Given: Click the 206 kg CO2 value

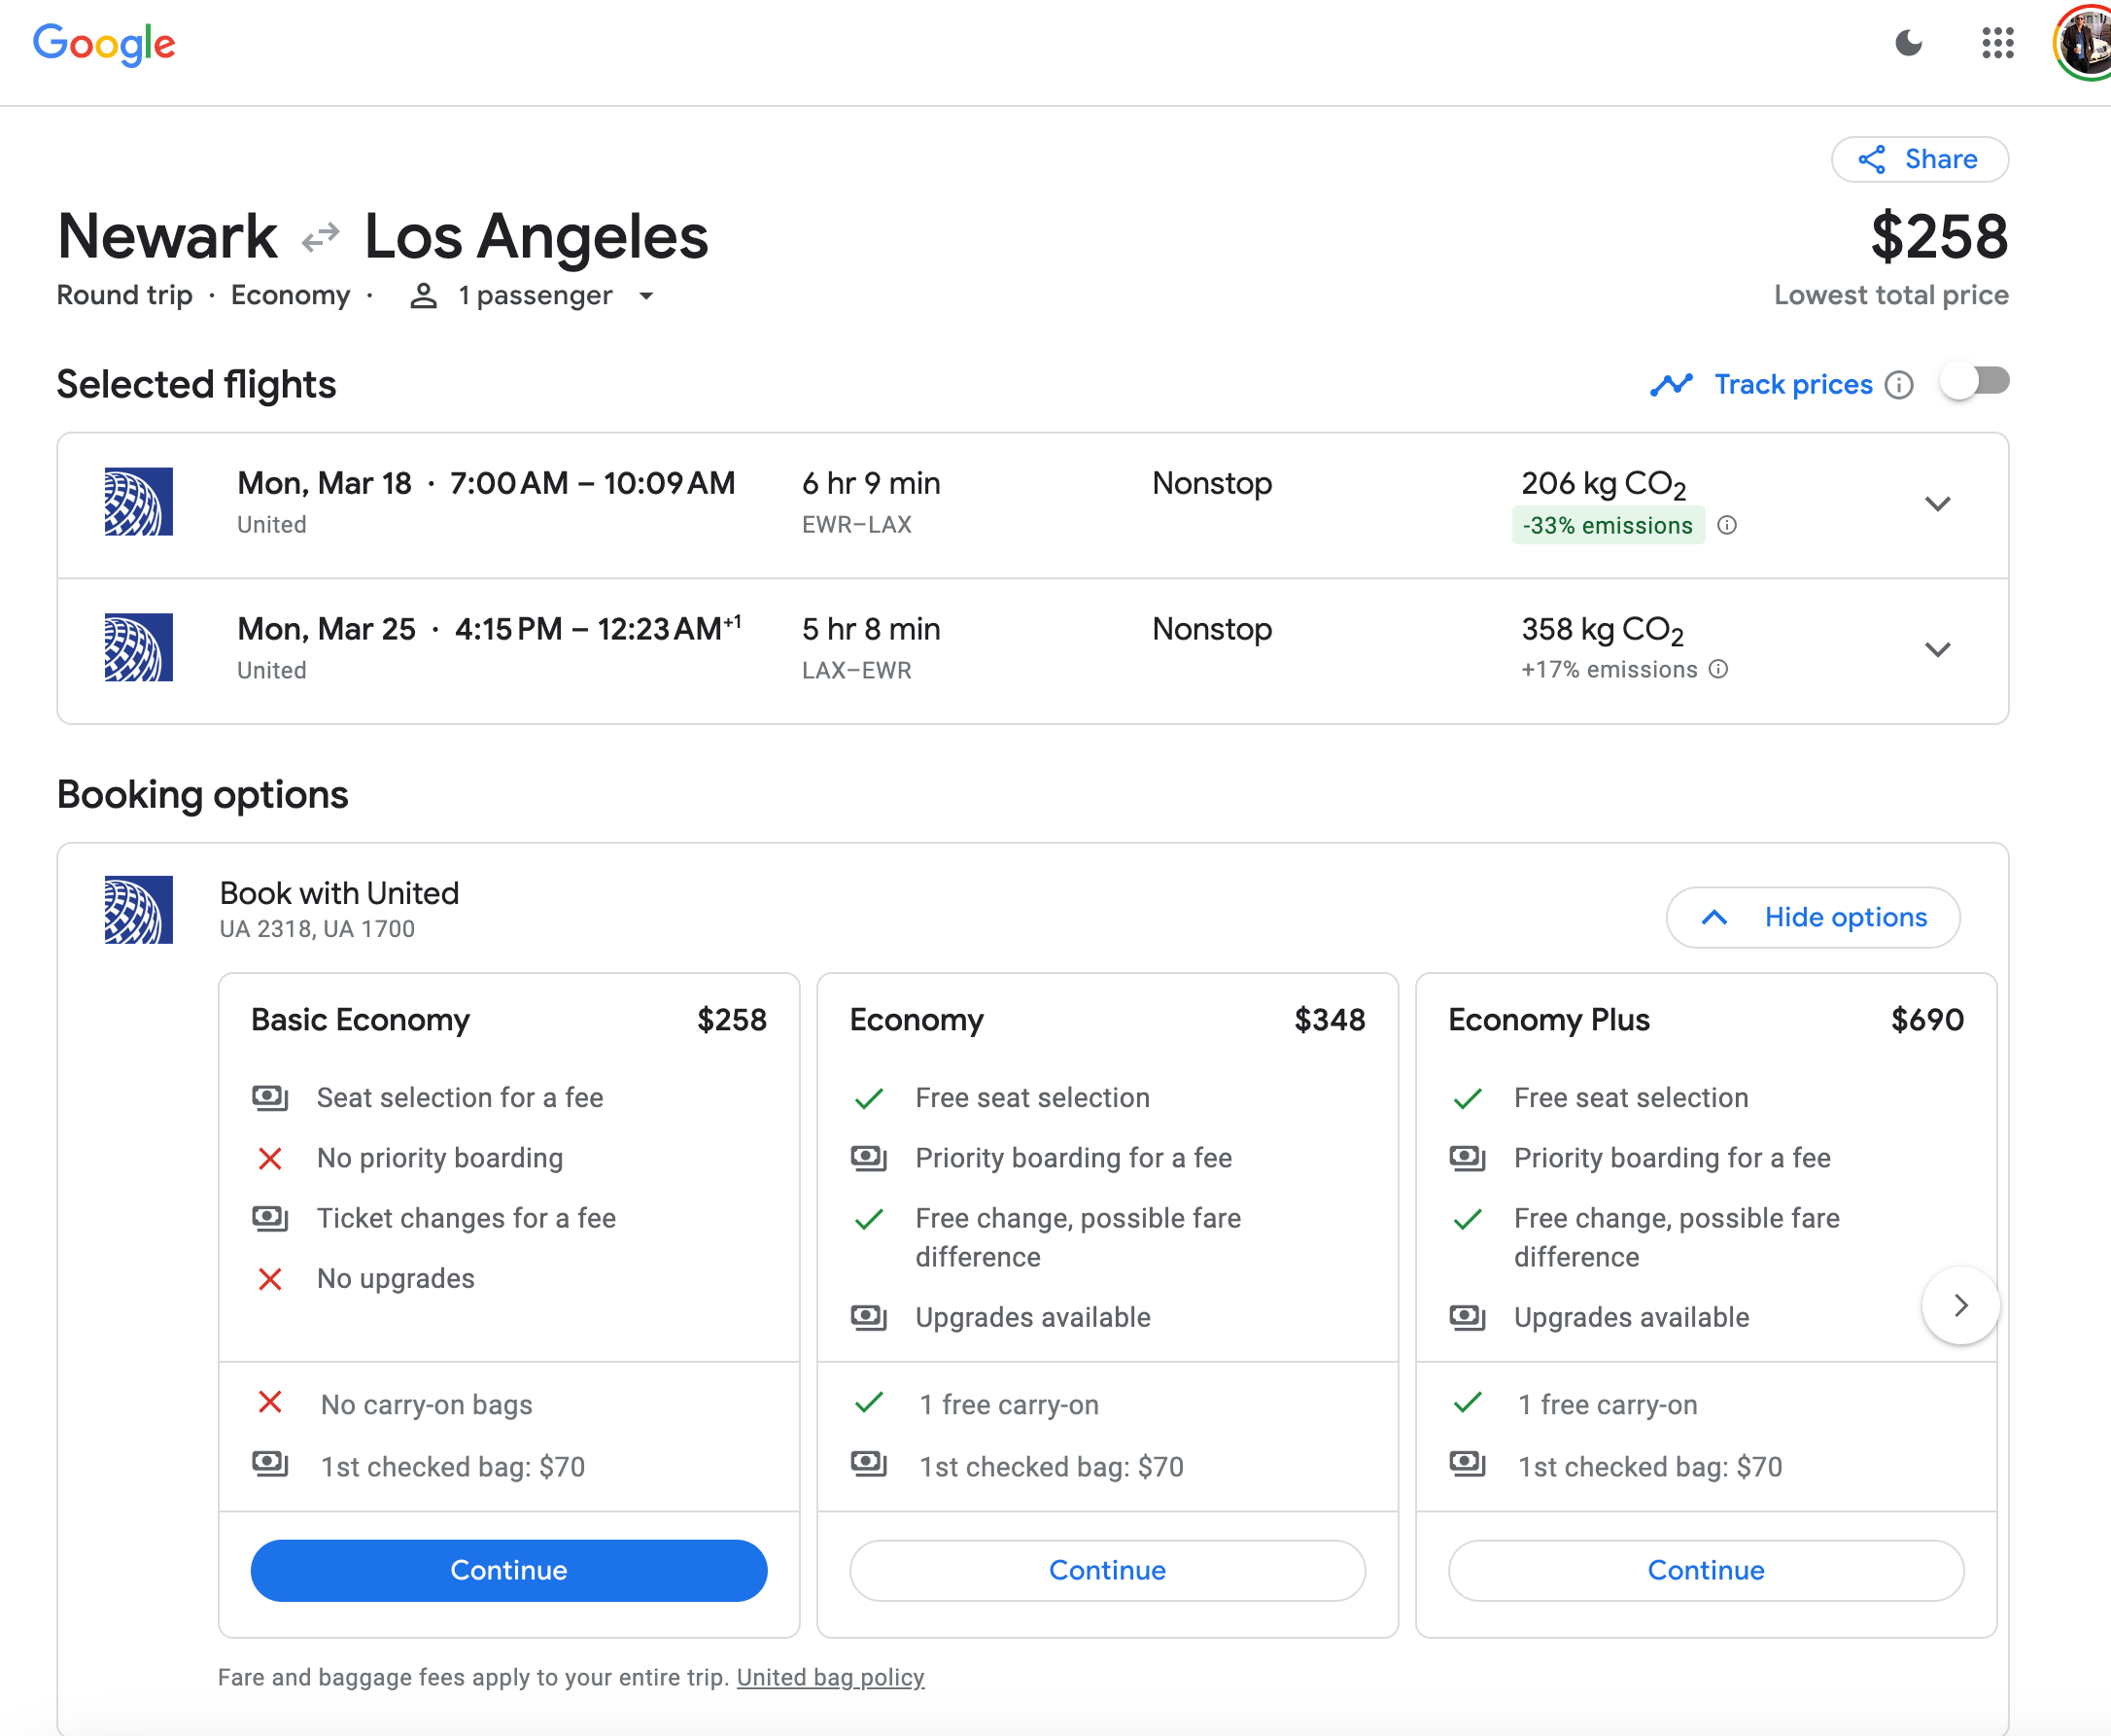Looking at the screenshot, I should point(1603,485).
